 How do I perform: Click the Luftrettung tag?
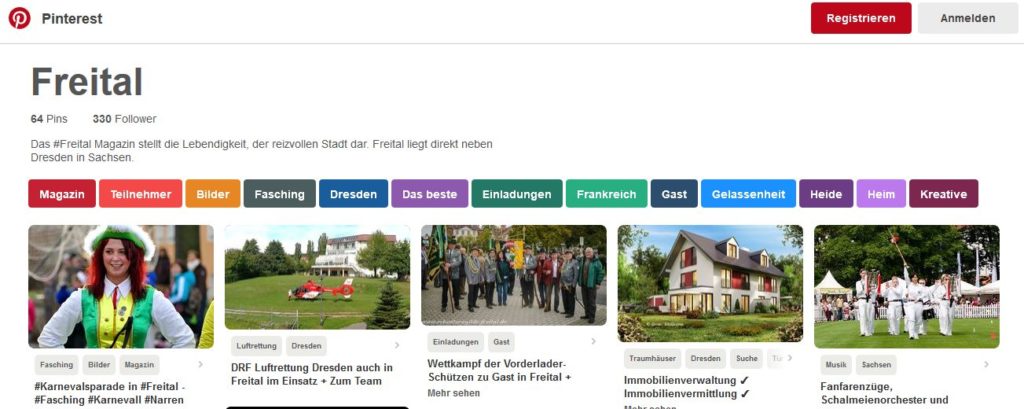pos(257,346)
